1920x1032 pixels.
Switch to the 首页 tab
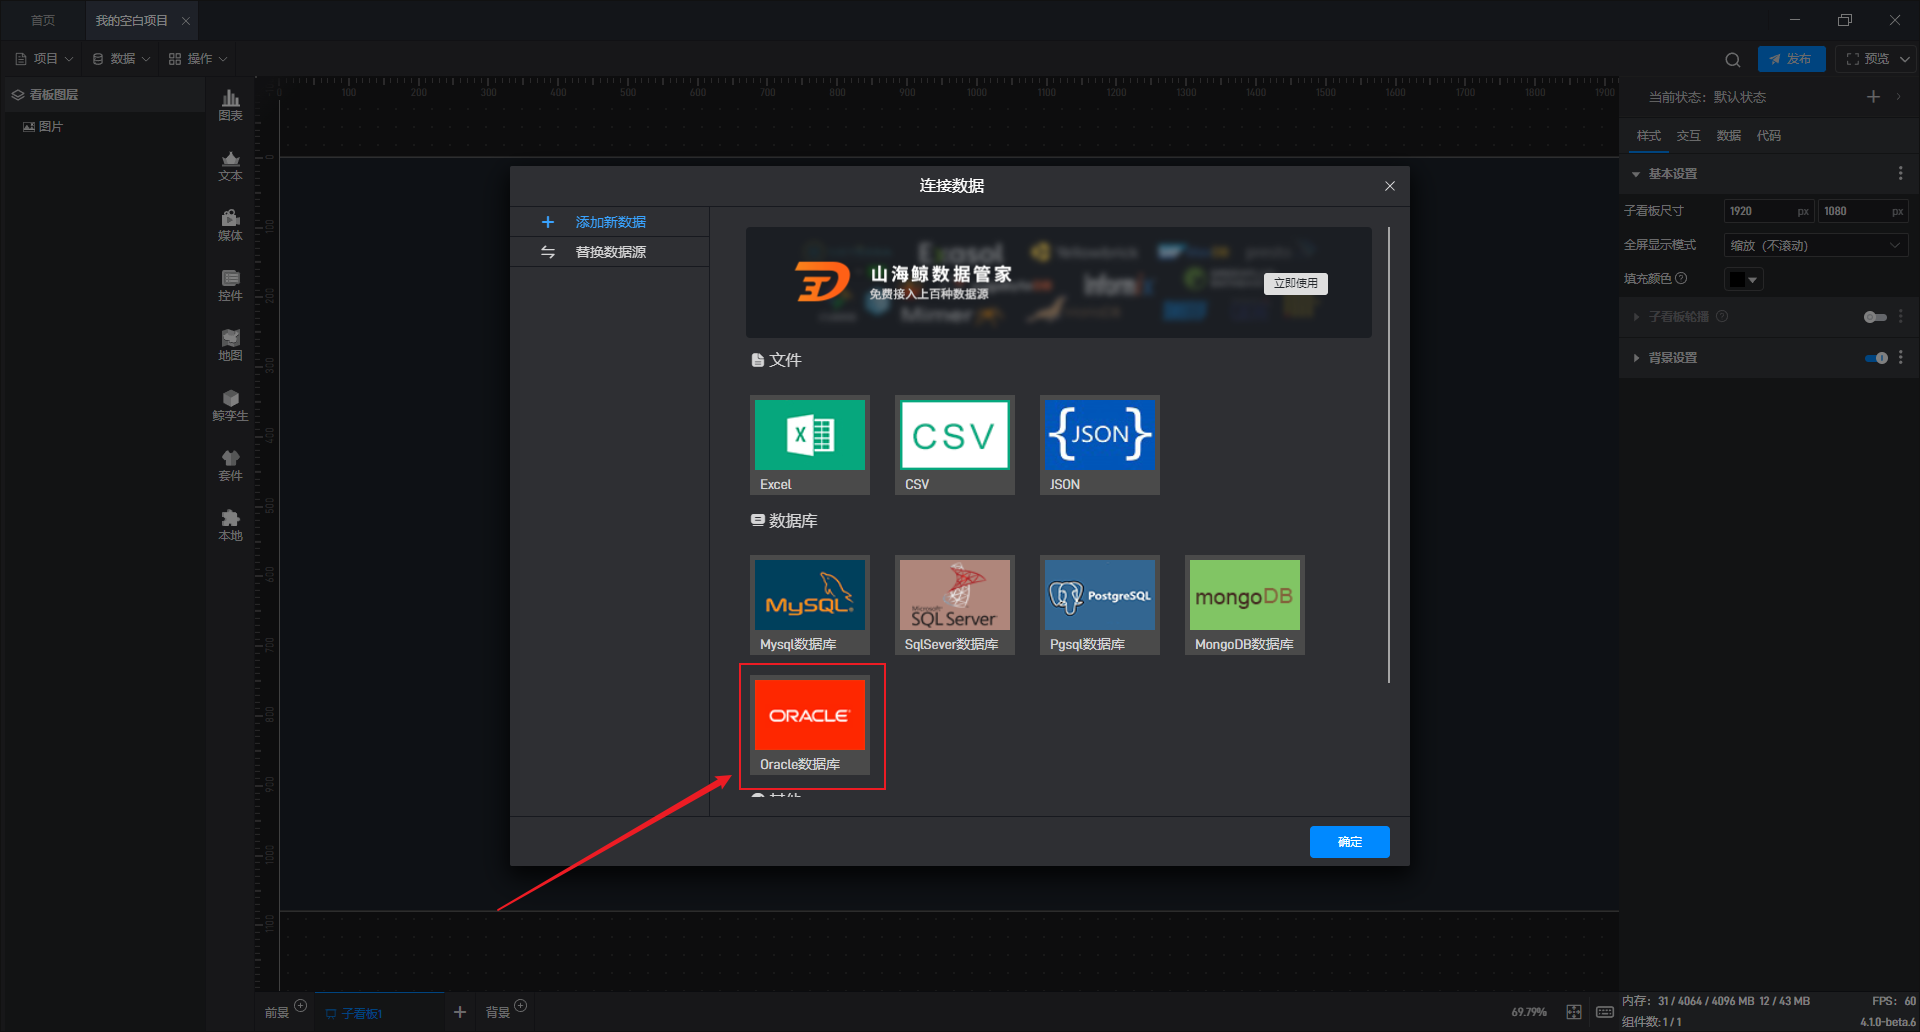[x=43, y=20]
